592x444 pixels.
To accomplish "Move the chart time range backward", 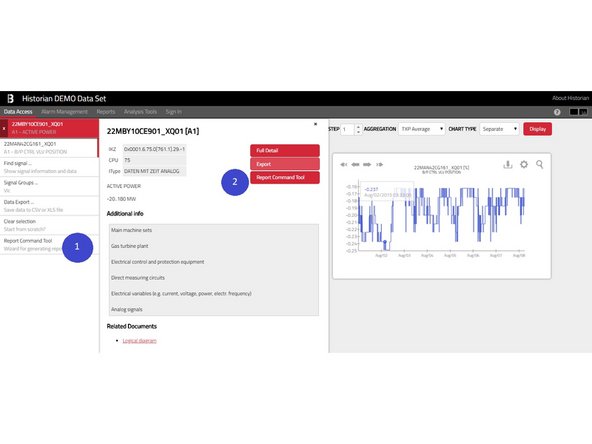I will click(355, 165).
